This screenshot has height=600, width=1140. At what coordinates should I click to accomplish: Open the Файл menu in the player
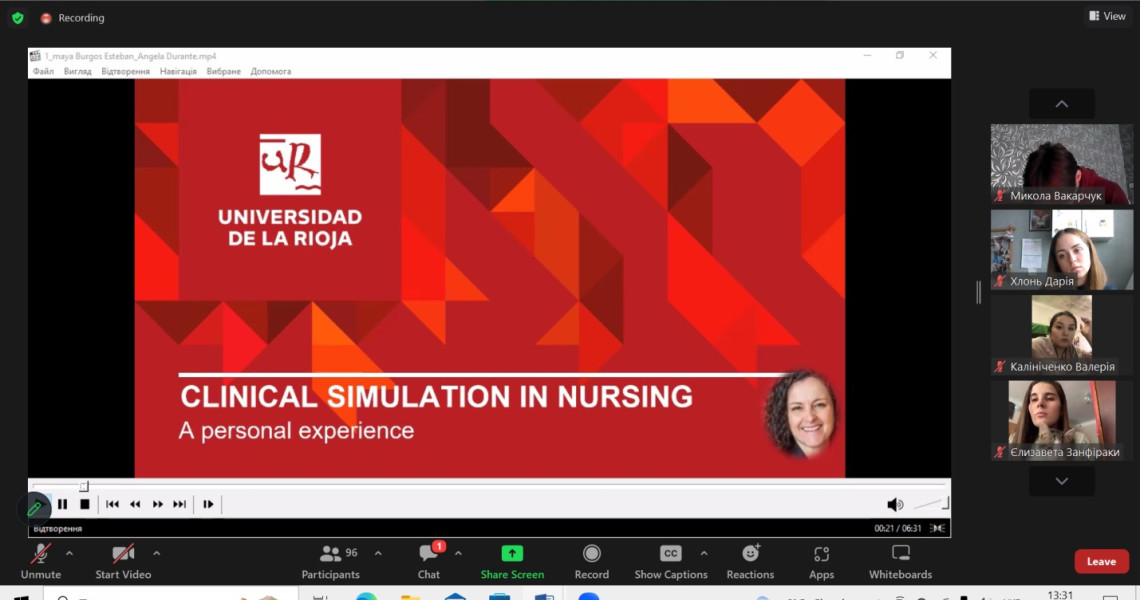(x=43, y=71)
